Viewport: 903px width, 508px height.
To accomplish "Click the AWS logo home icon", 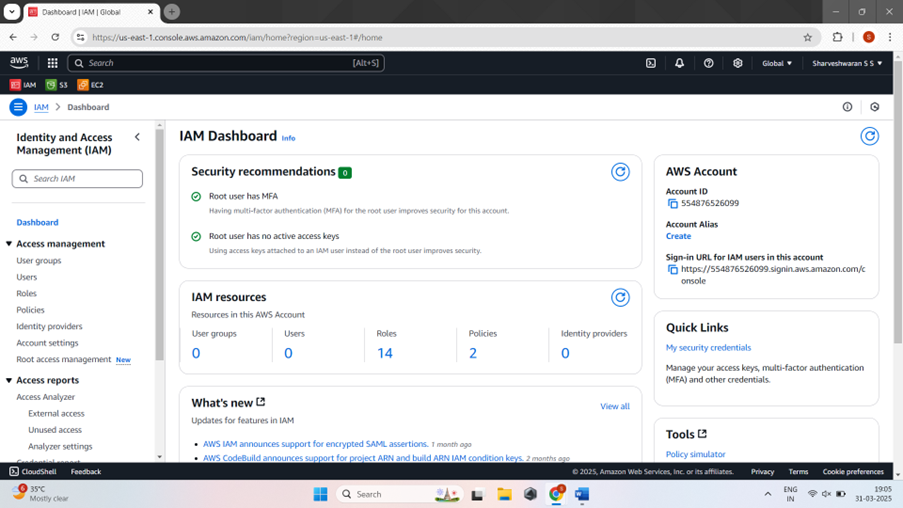I will tap(19, 62).
